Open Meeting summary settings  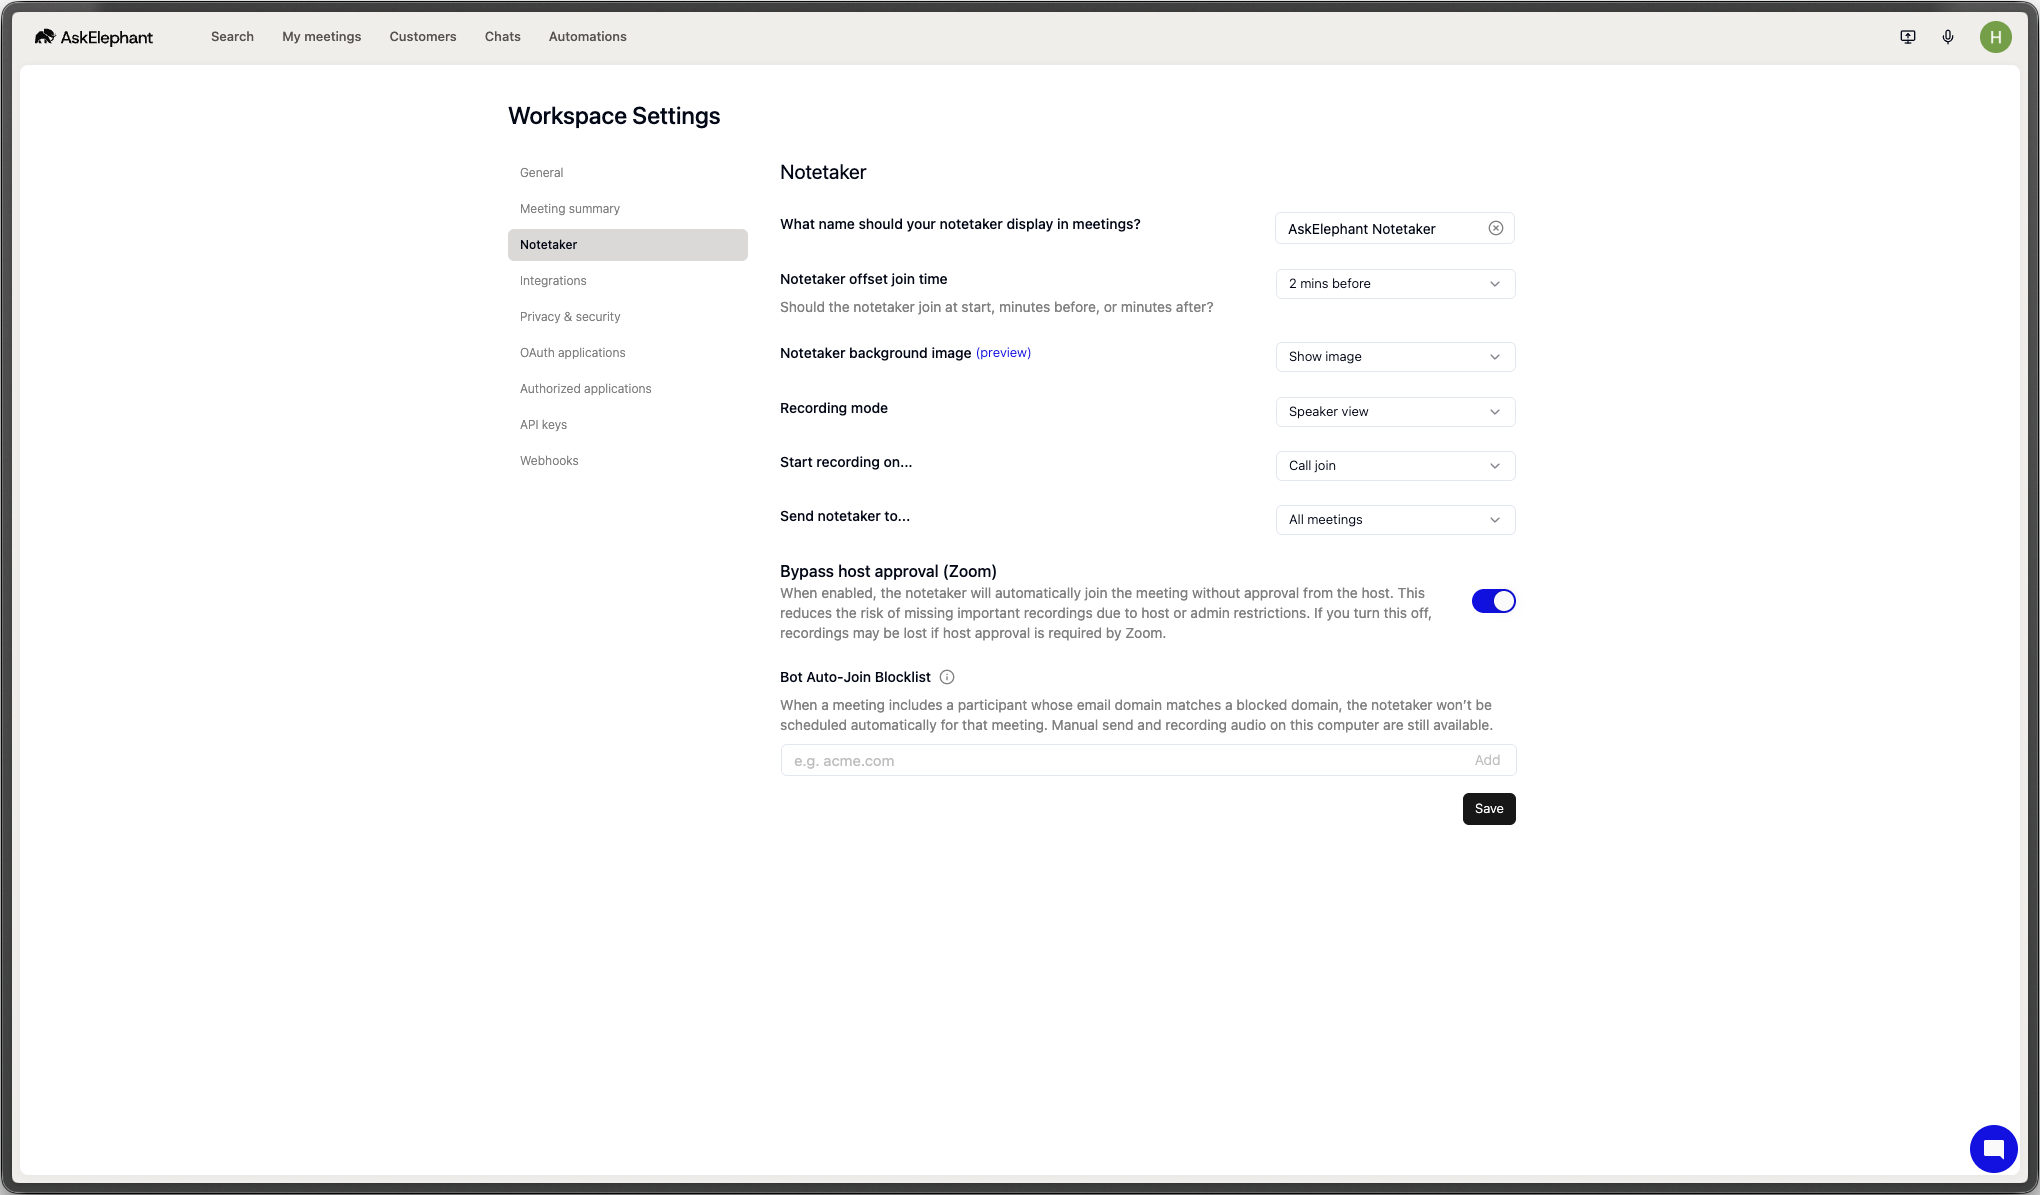point(628,209)
